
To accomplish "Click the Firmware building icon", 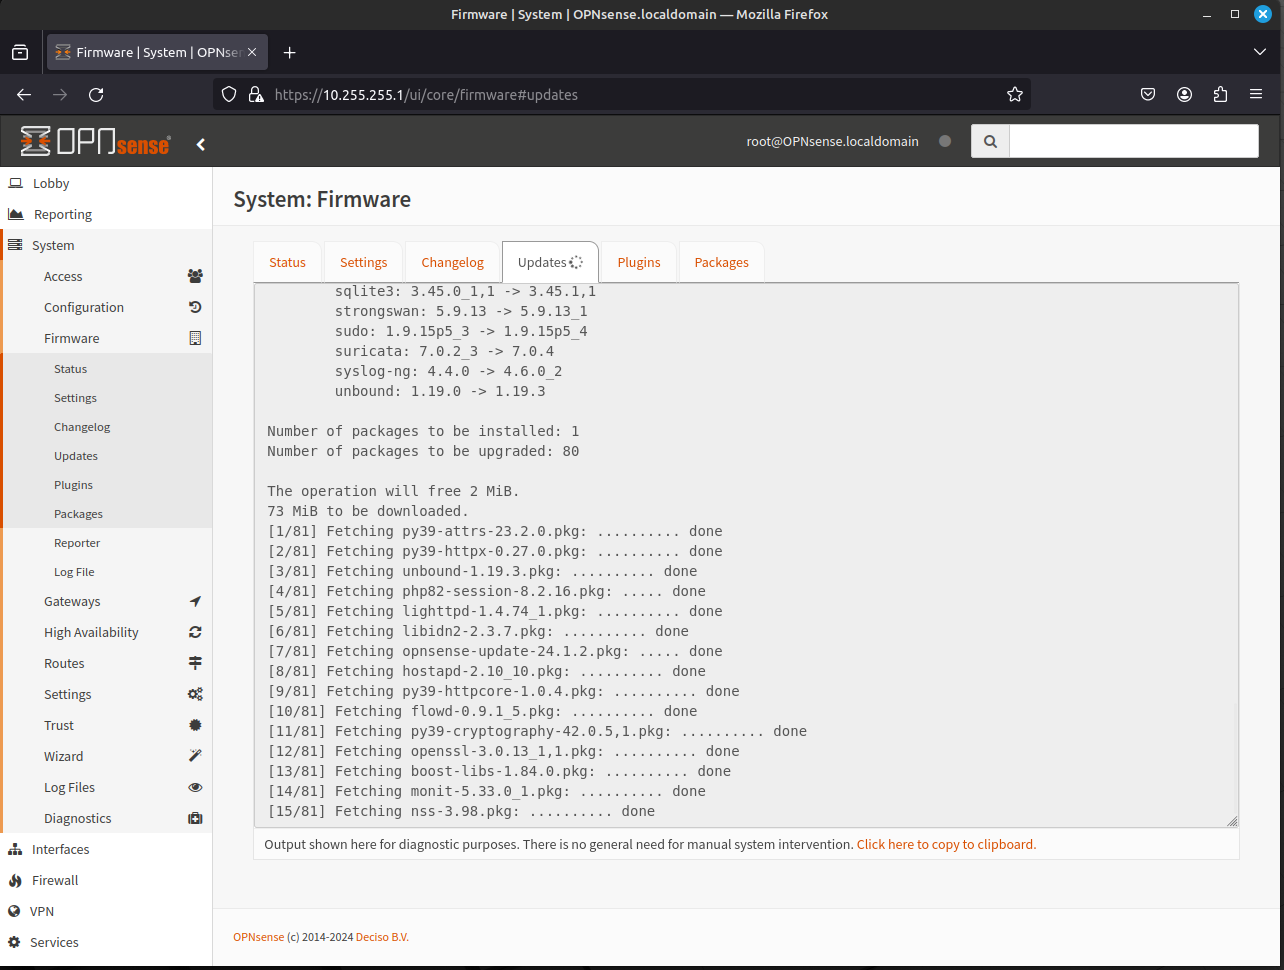I will pyautogui.click(x=195, y=338).
